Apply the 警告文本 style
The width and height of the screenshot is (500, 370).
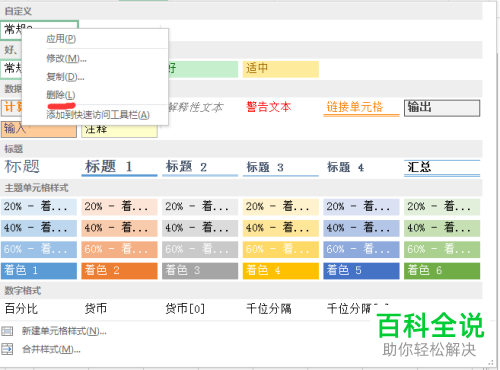click(281, 107)
